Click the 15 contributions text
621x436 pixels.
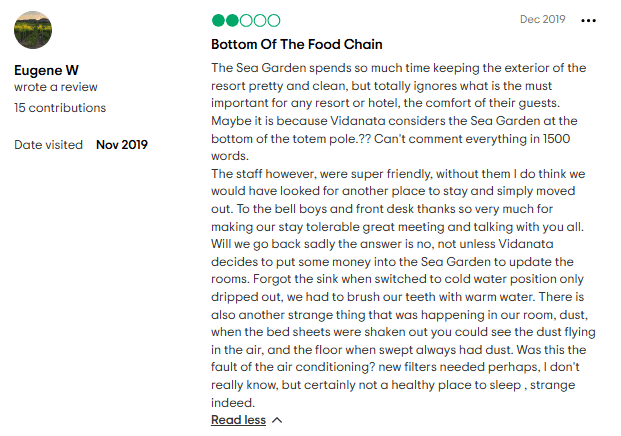pos(60,108)
